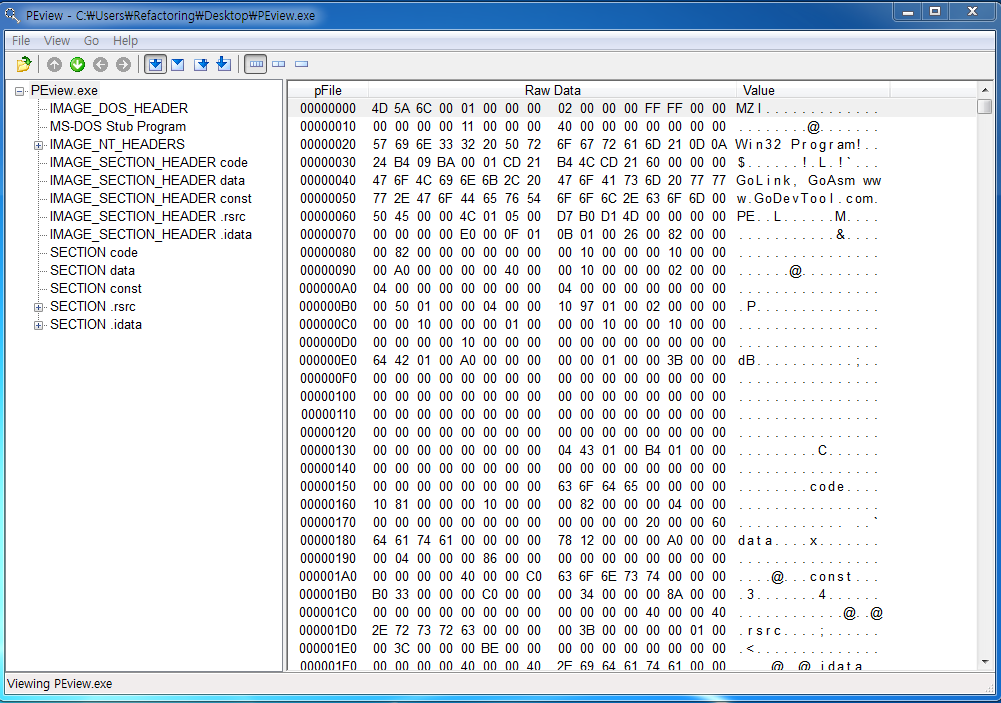Image resolution: width=1001 pixels, height=703 pixels.
Task: Click offset 00000020 row address
Action: [x=328, y=144]
